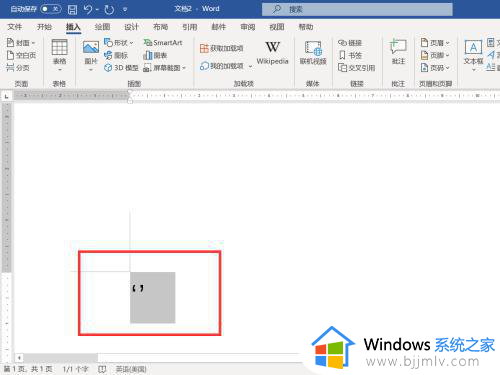Switch to the Design tab
Image resolution: width=500 pixels, height=375 pixels.
pyautogui.click(x=131, y=27)
